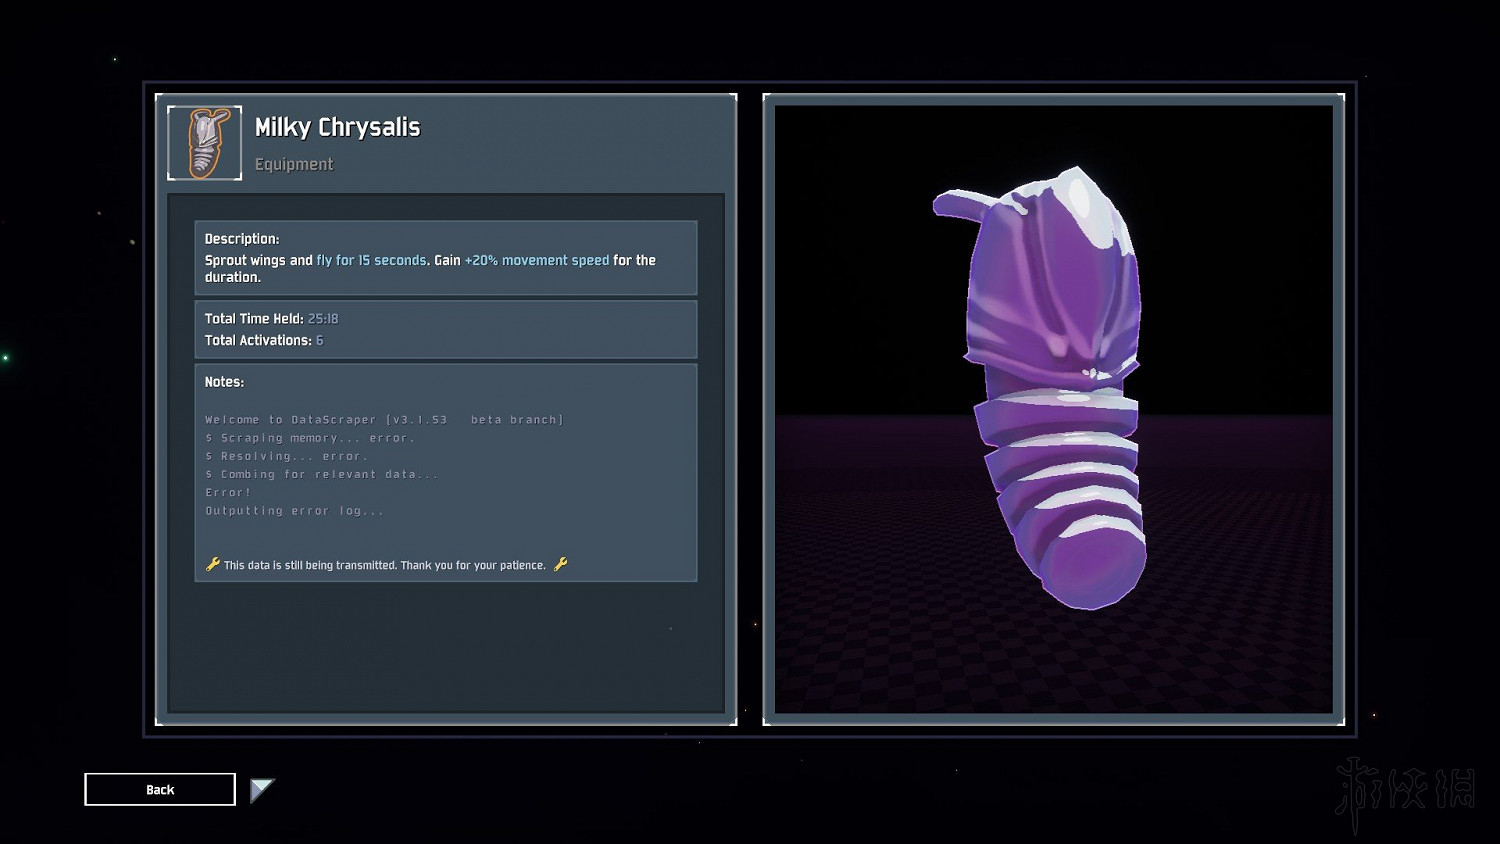This screenshot has height=844, width=1500.
Task: Click the 'Scraping memory... error.' log line
Action: [310, 438]
